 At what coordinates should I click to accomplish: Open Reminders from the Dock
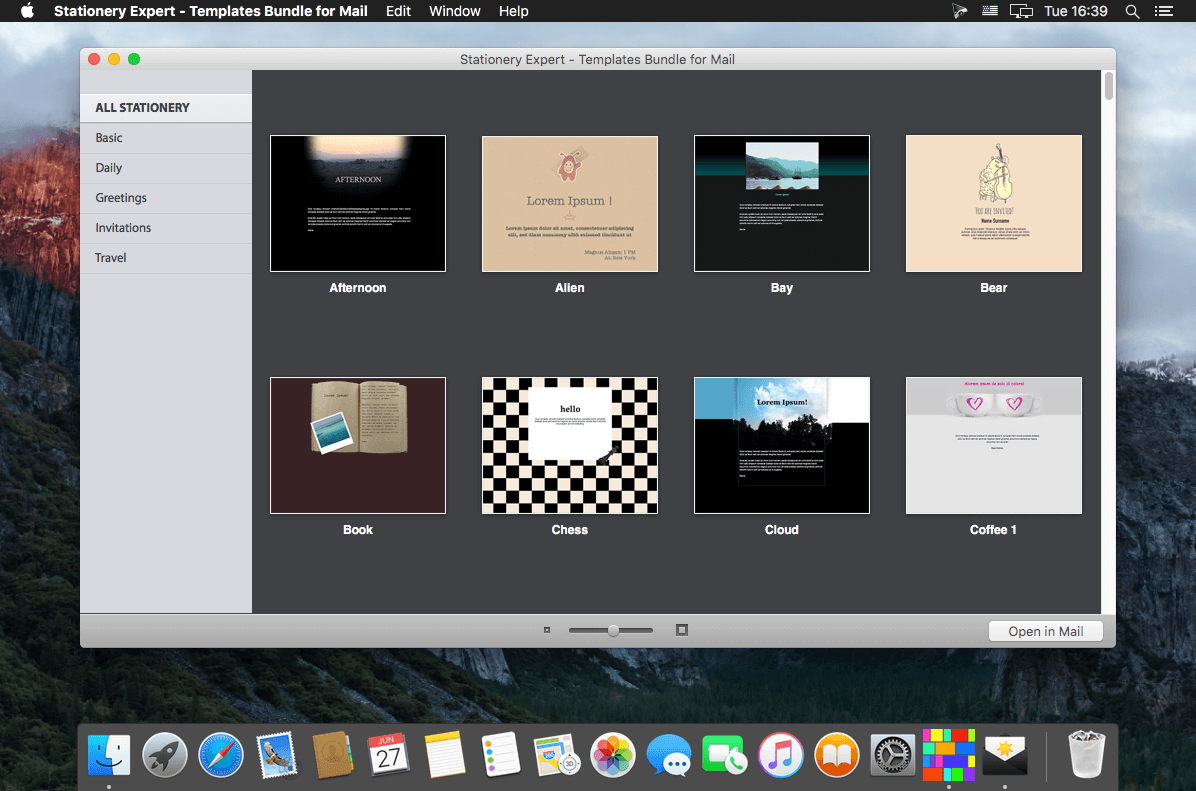point(500,755)
